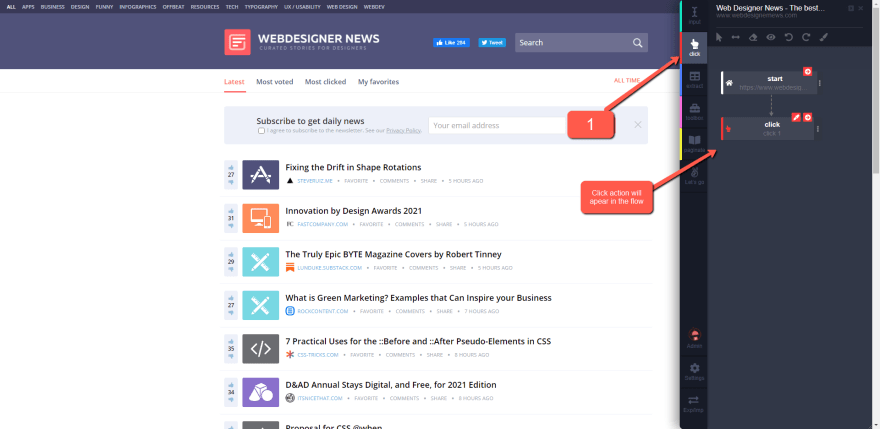Viewport: 880px width, 429px height.
Task: Click the D&AD Annual purple thumbnail
Action: click(x=260, y=392)
